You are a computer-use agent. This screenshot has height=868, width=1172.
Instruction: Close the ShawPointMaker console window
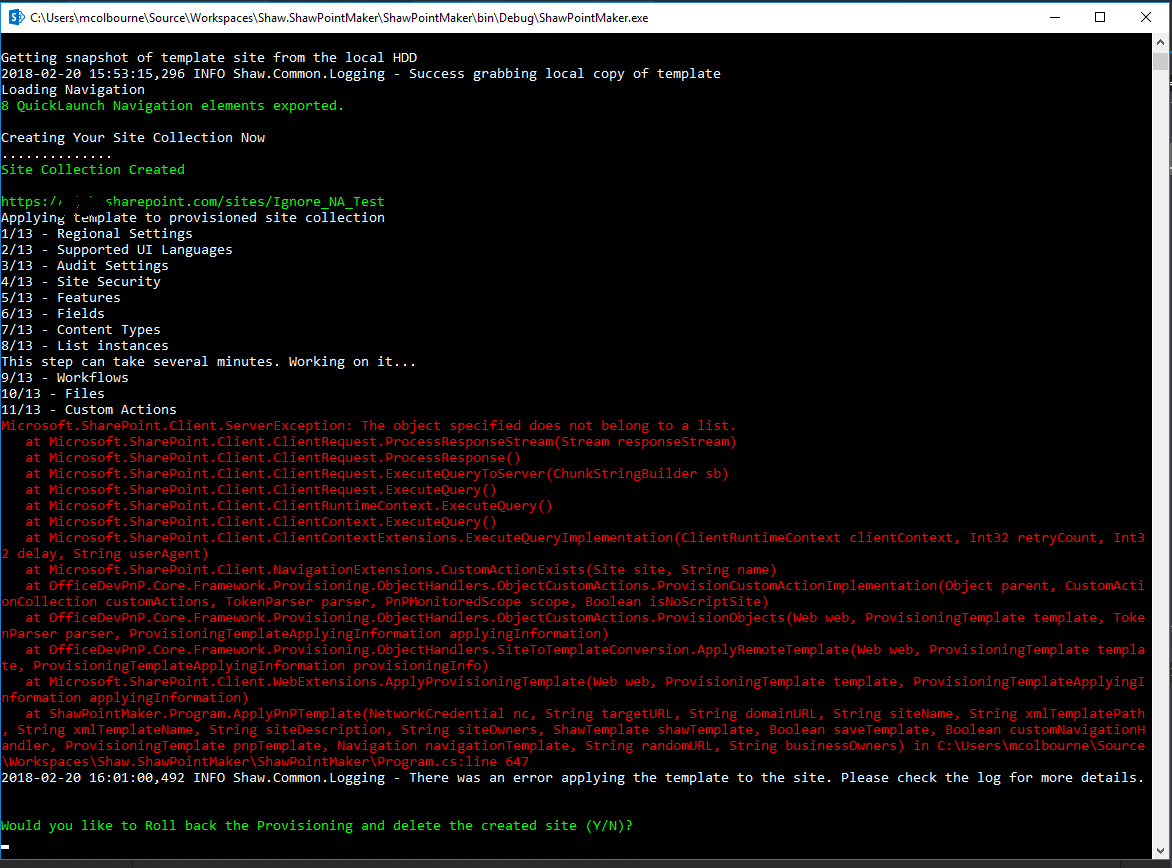pyautogui.click(x=1145, y=17)
